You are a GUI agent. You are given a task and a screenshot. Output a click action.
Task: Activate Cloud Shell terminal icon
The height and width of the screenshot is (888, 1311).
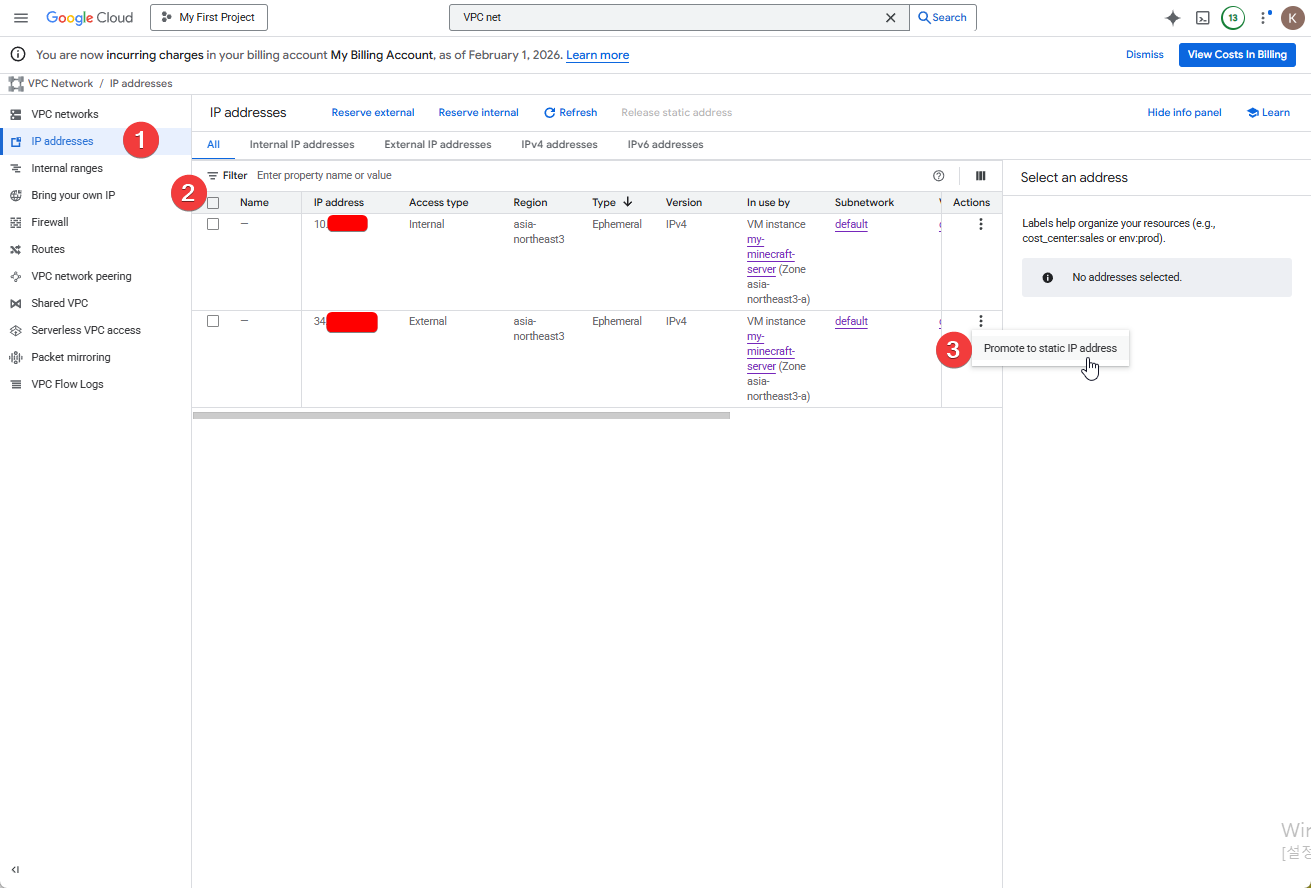[x=1203, y=18]
